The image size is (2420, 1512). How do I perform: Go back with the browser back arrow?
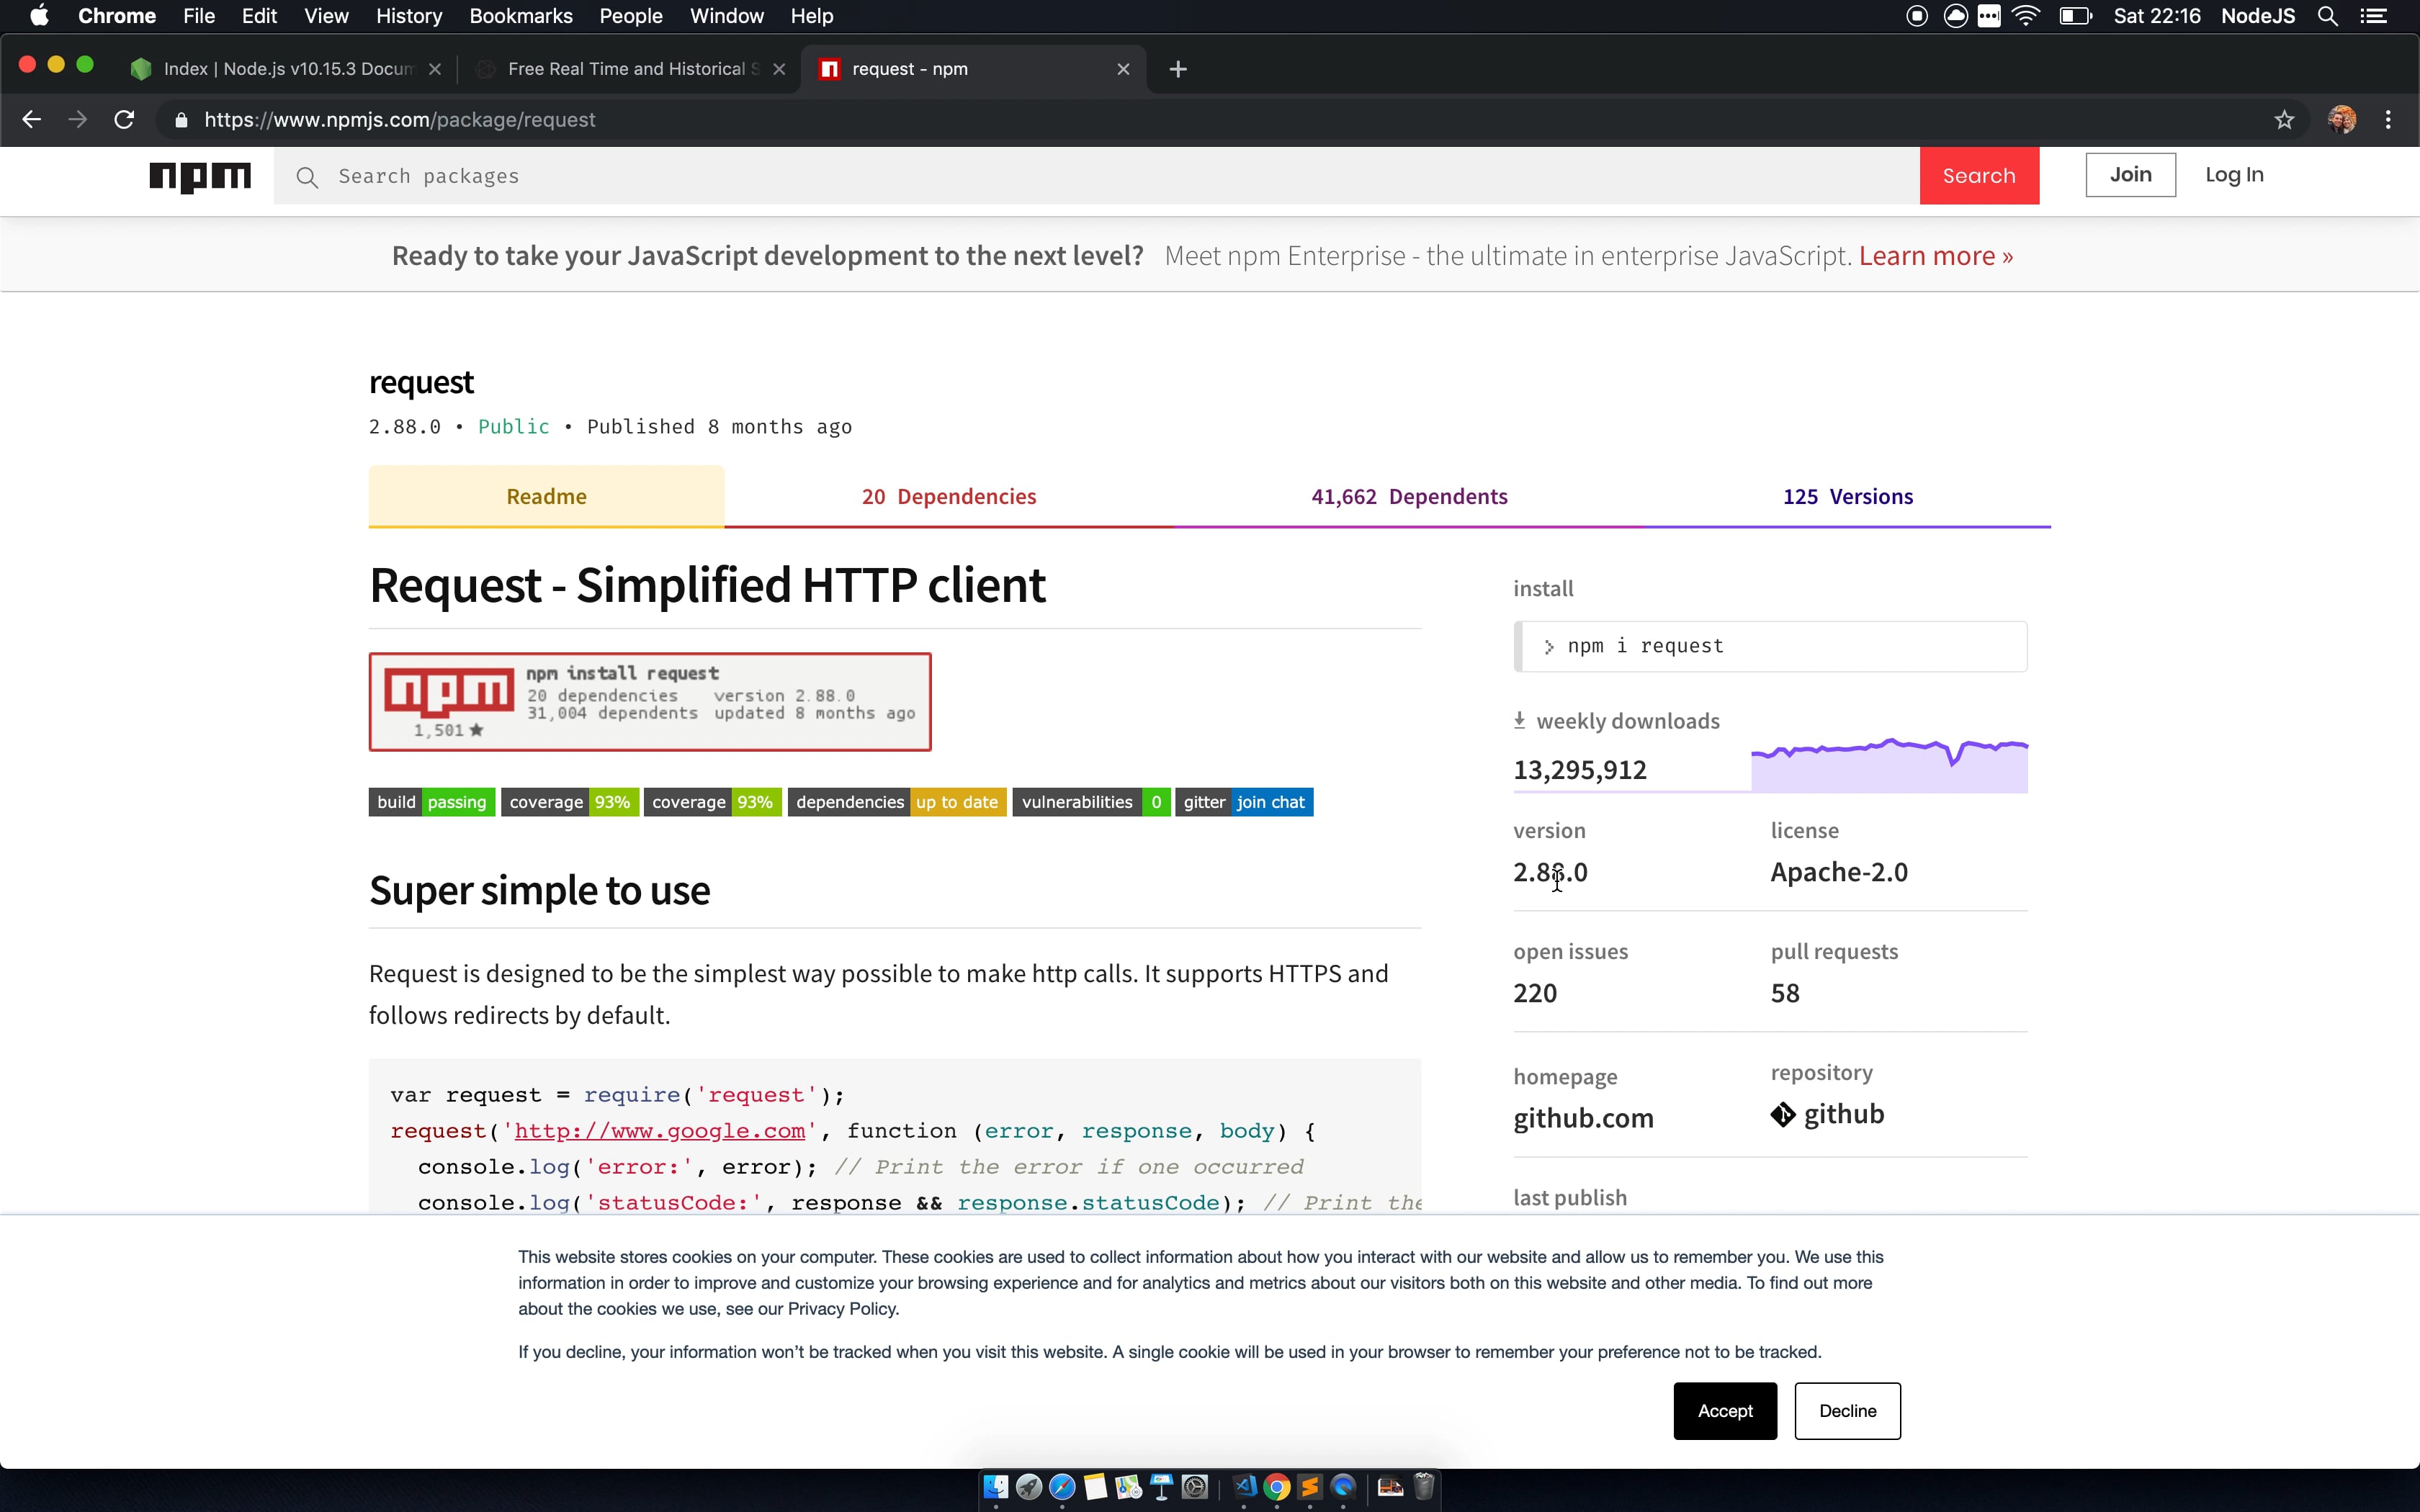click(32, 120)
